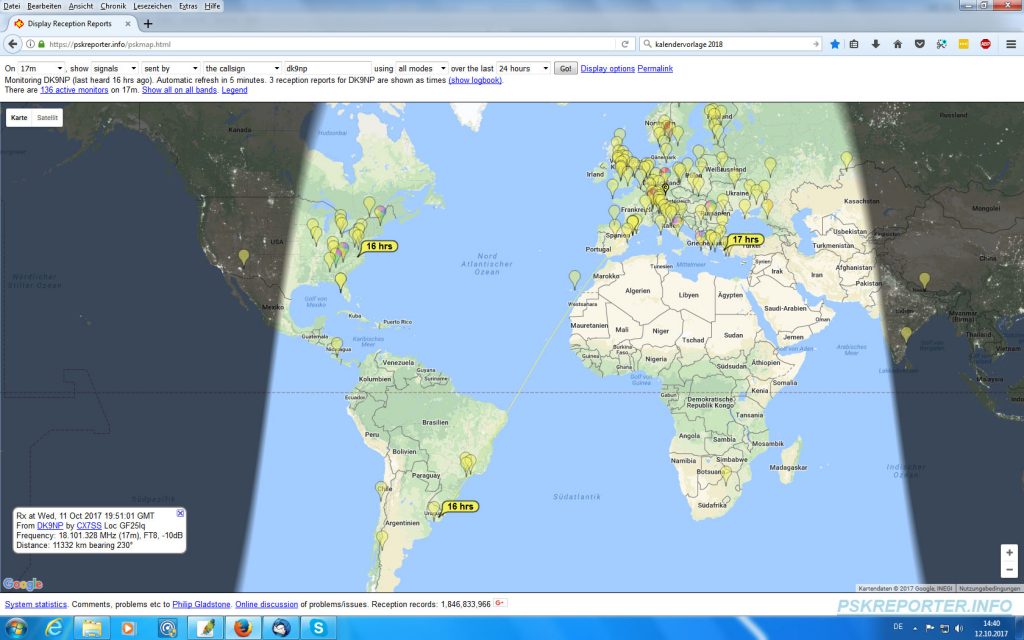The width and height of the screenshot is (1024, 640).
Task: Go to the Firefox home page icon
Action: [897, 44]
